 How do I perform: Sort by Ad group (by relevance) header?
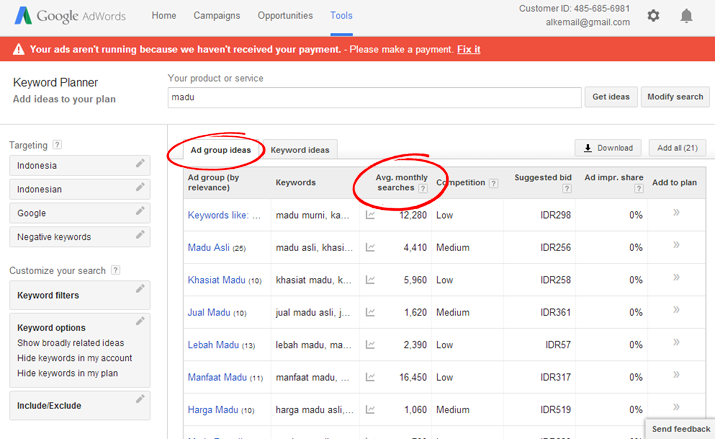pos(213,182)
